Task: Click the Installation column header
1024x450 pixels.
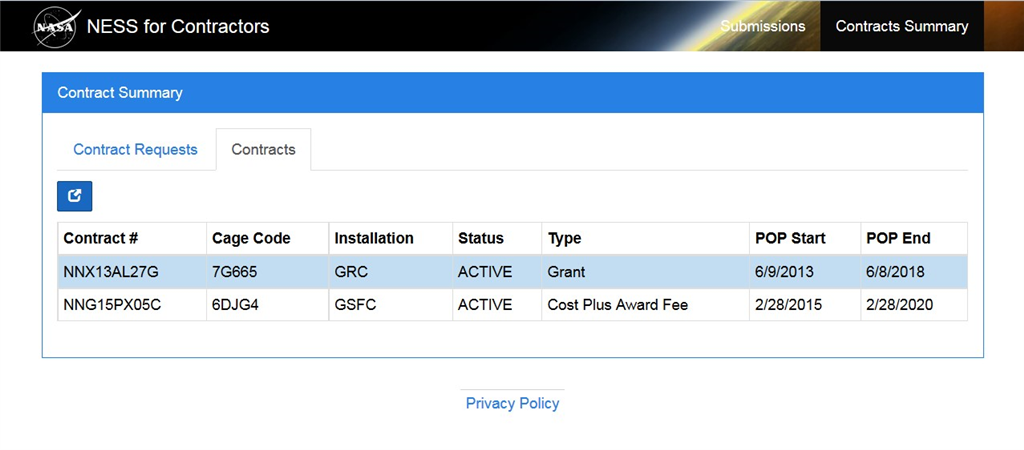Action: (374, 238)
